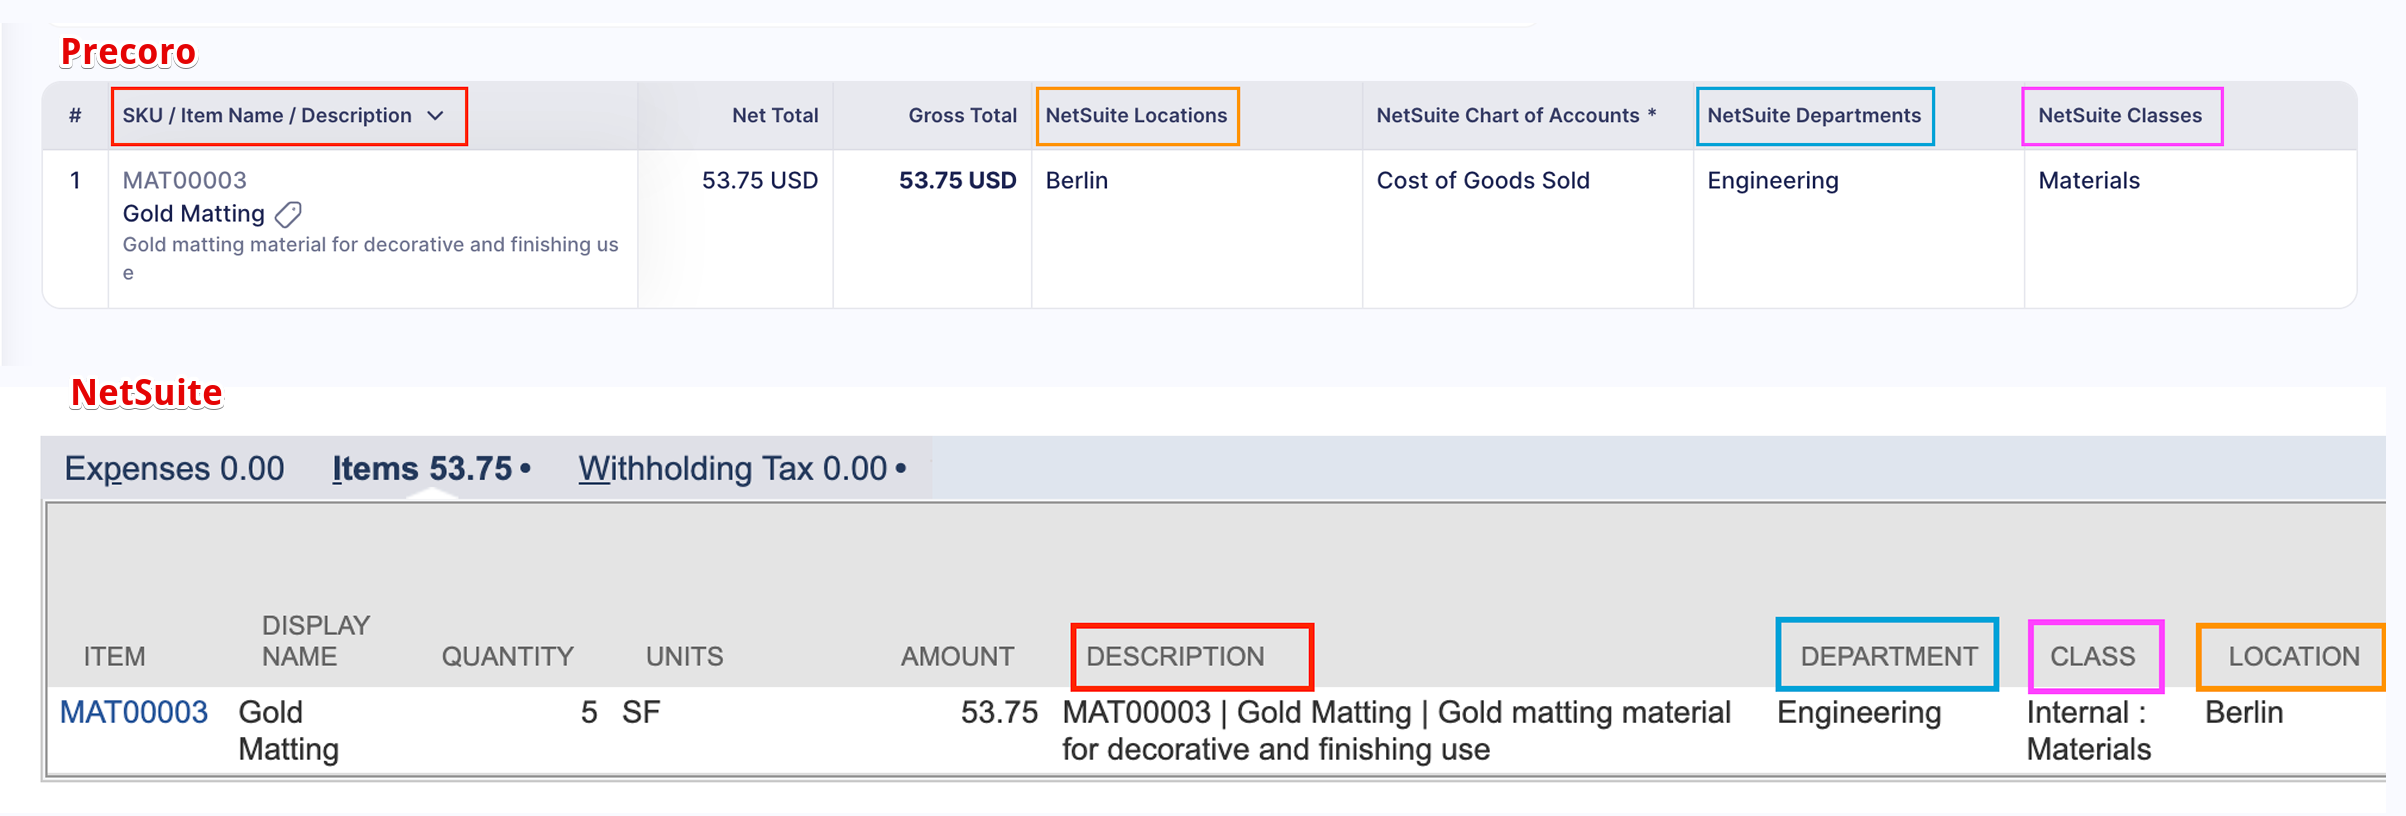Click the Gold Matting item name in Precoro

coord(193,214)
